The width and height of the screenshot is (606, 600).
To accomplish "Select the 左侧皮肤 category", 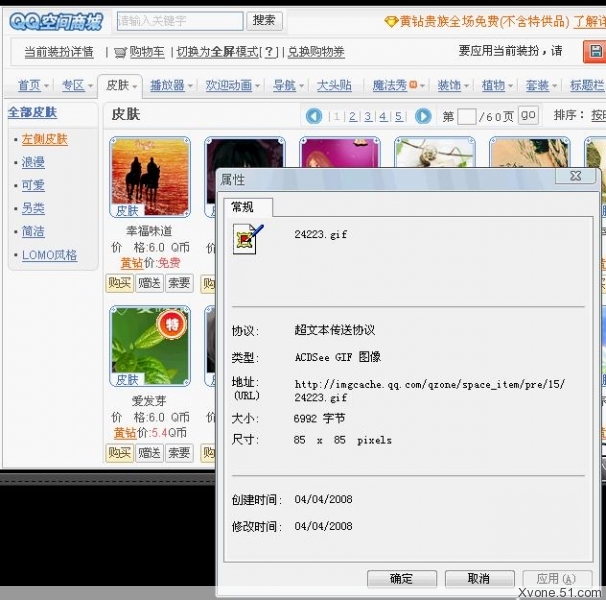I will pyautogui.click(x=44, y=139).
